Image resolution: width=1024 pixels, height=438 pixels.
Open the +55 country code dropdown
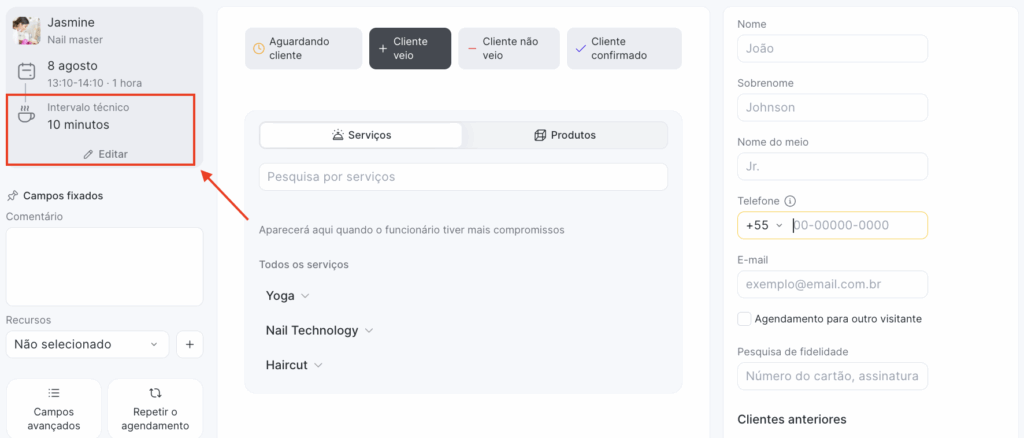(x=764, y=225)
